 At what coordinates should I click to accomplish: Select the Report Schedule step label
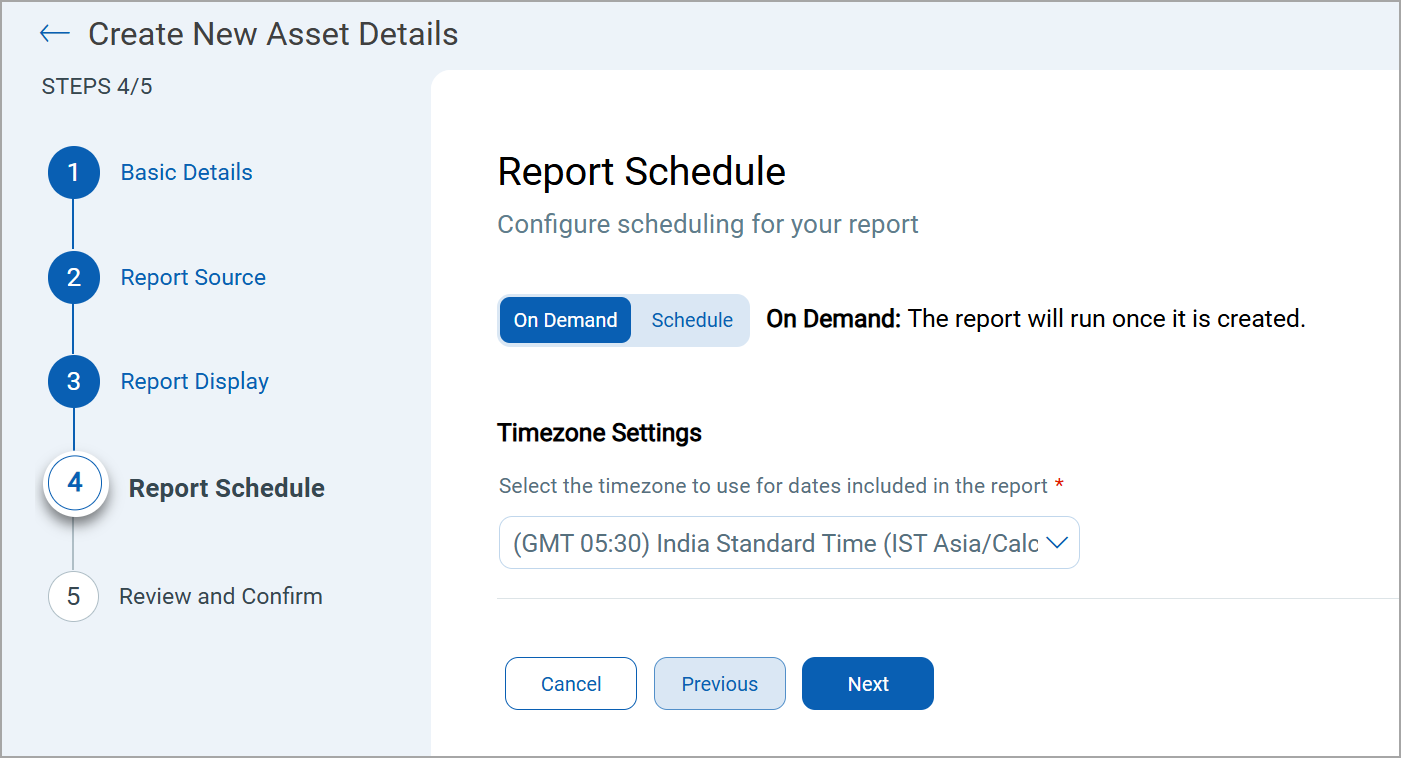pos(227,488)
